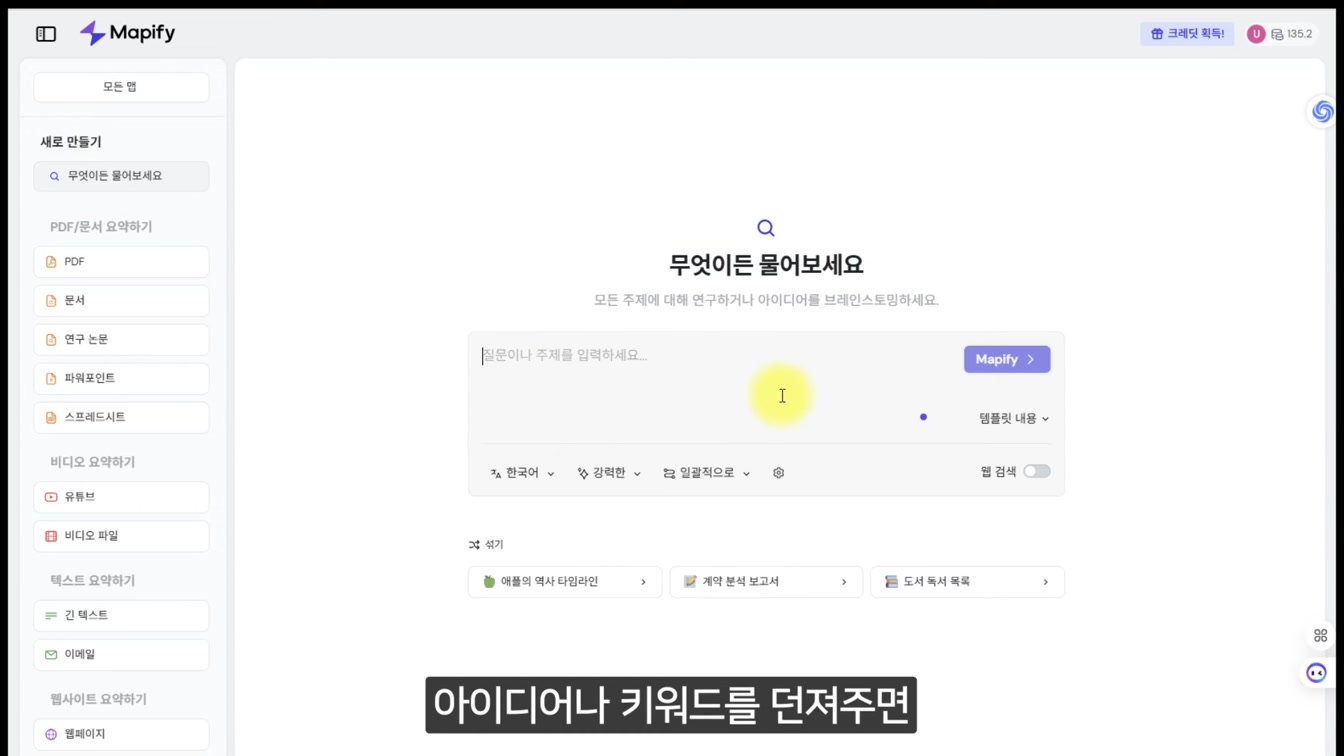Open 모든 맵 in sidebar
1344x756 pixels.
(121, 87)
